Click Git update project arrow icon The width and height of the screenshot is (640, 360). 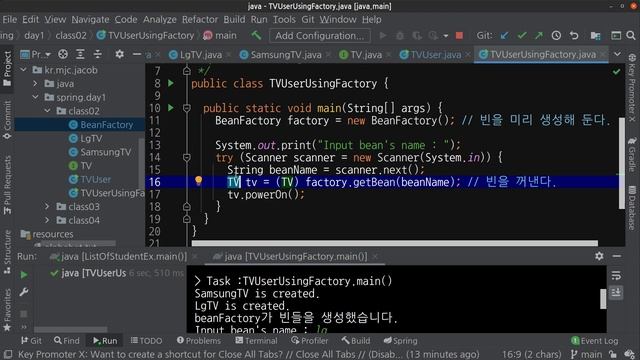504,36
